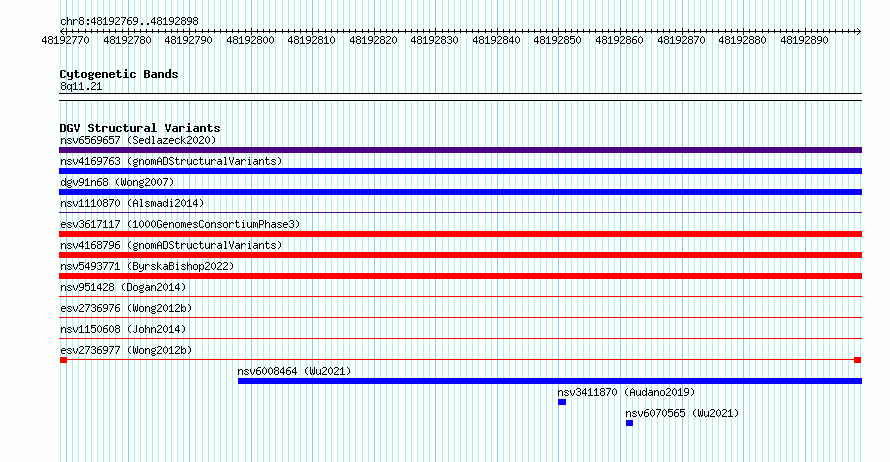Select the red nsv4168796 variant bar
This screenshot has height=462, width=890.
pyautogui.click(x=460, y=255)
